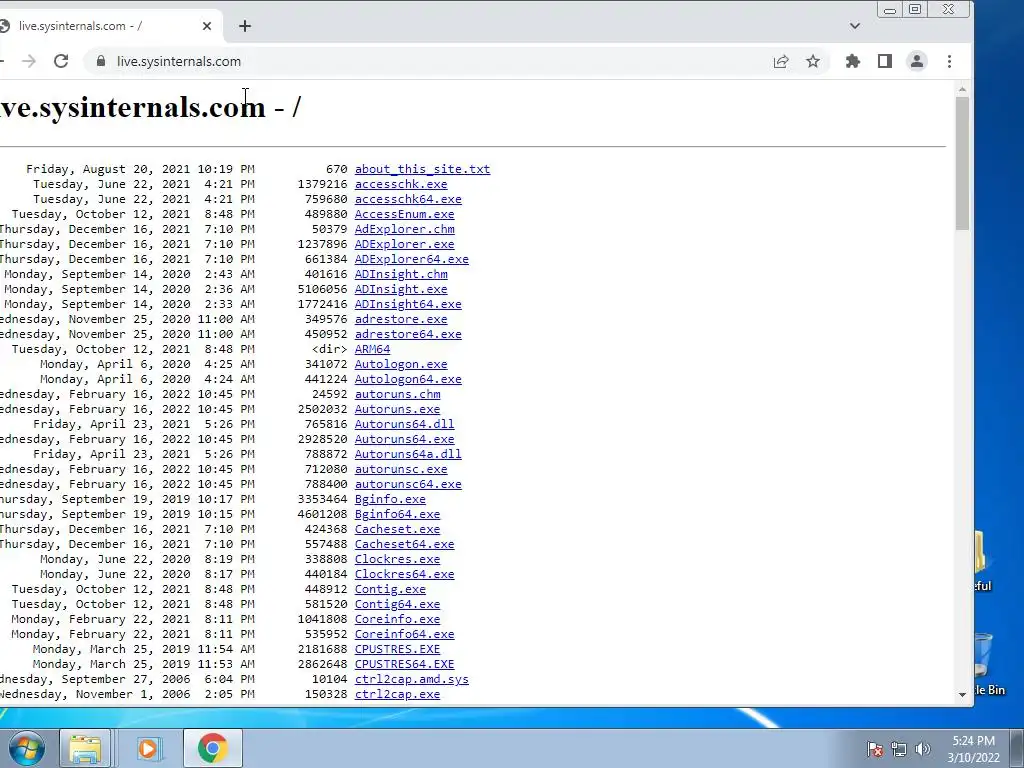
Task: Click Chrome icon in taskbar
Action: pos(213,748)
